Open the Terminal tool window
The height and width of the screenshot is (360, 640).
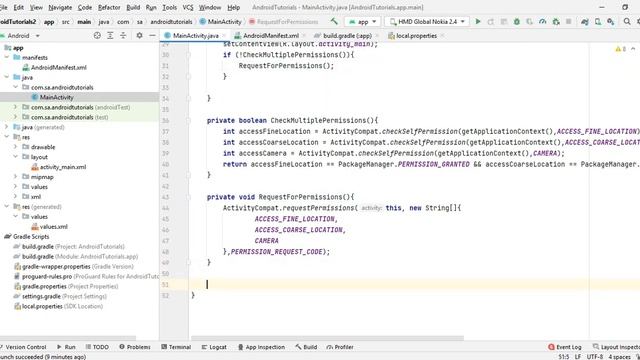(176, 347)
